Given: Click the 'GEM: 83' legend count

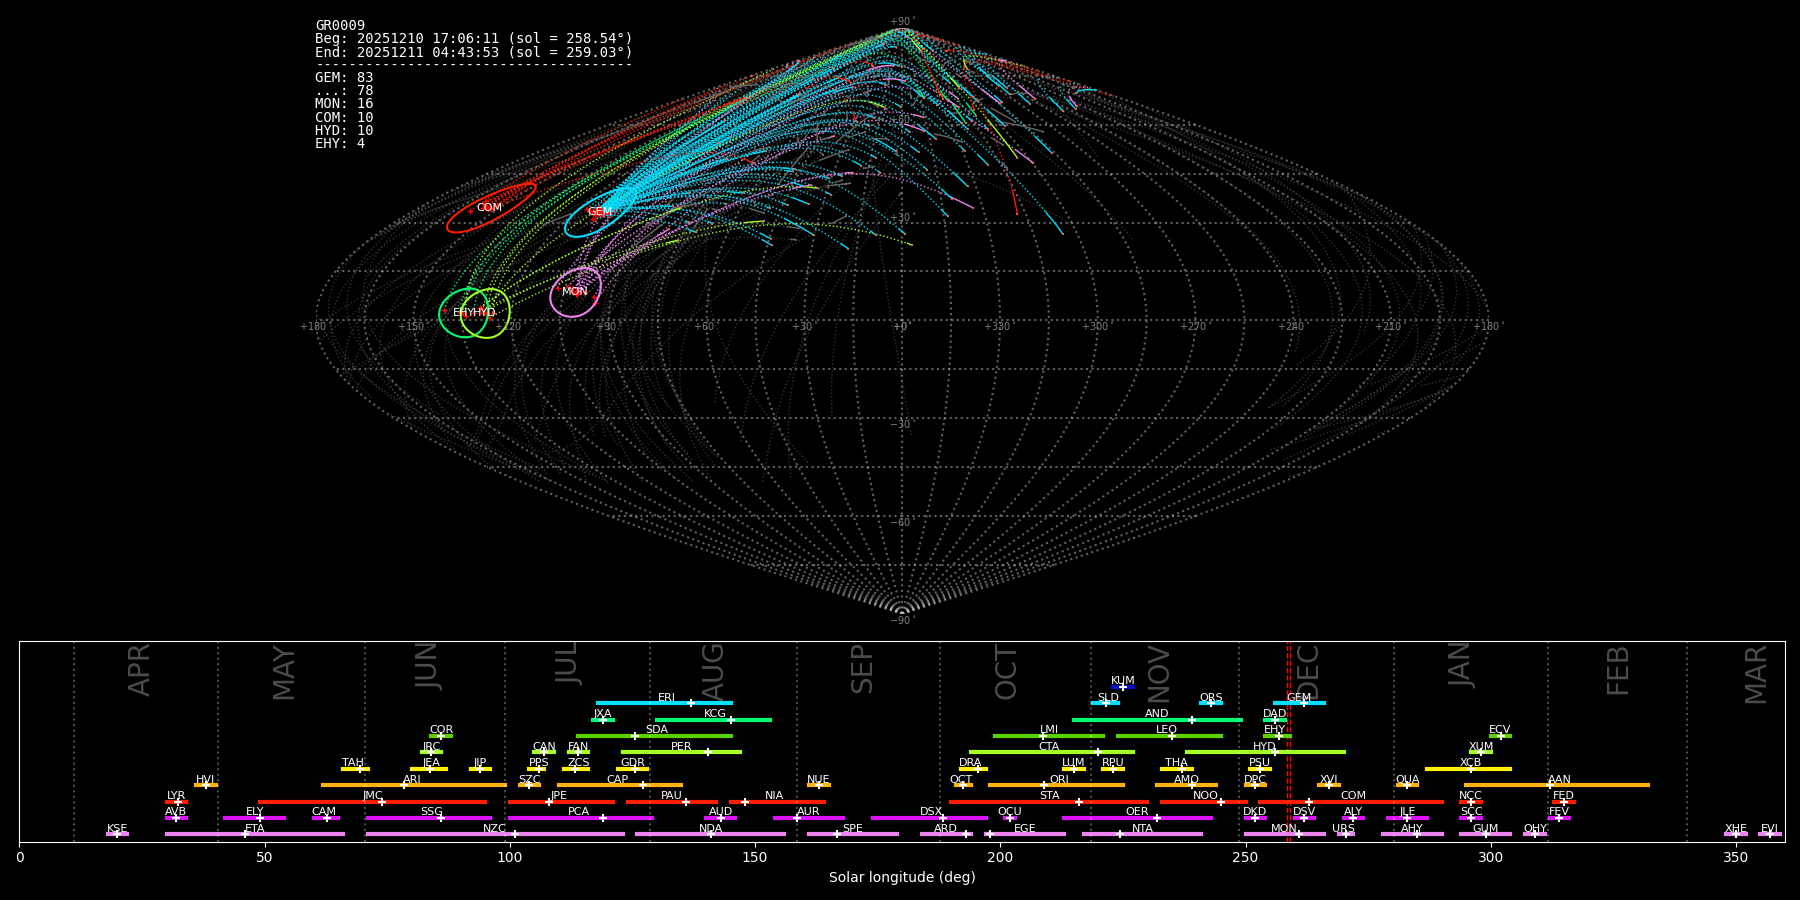Looking at the screenshot, I should coord(344,78).
